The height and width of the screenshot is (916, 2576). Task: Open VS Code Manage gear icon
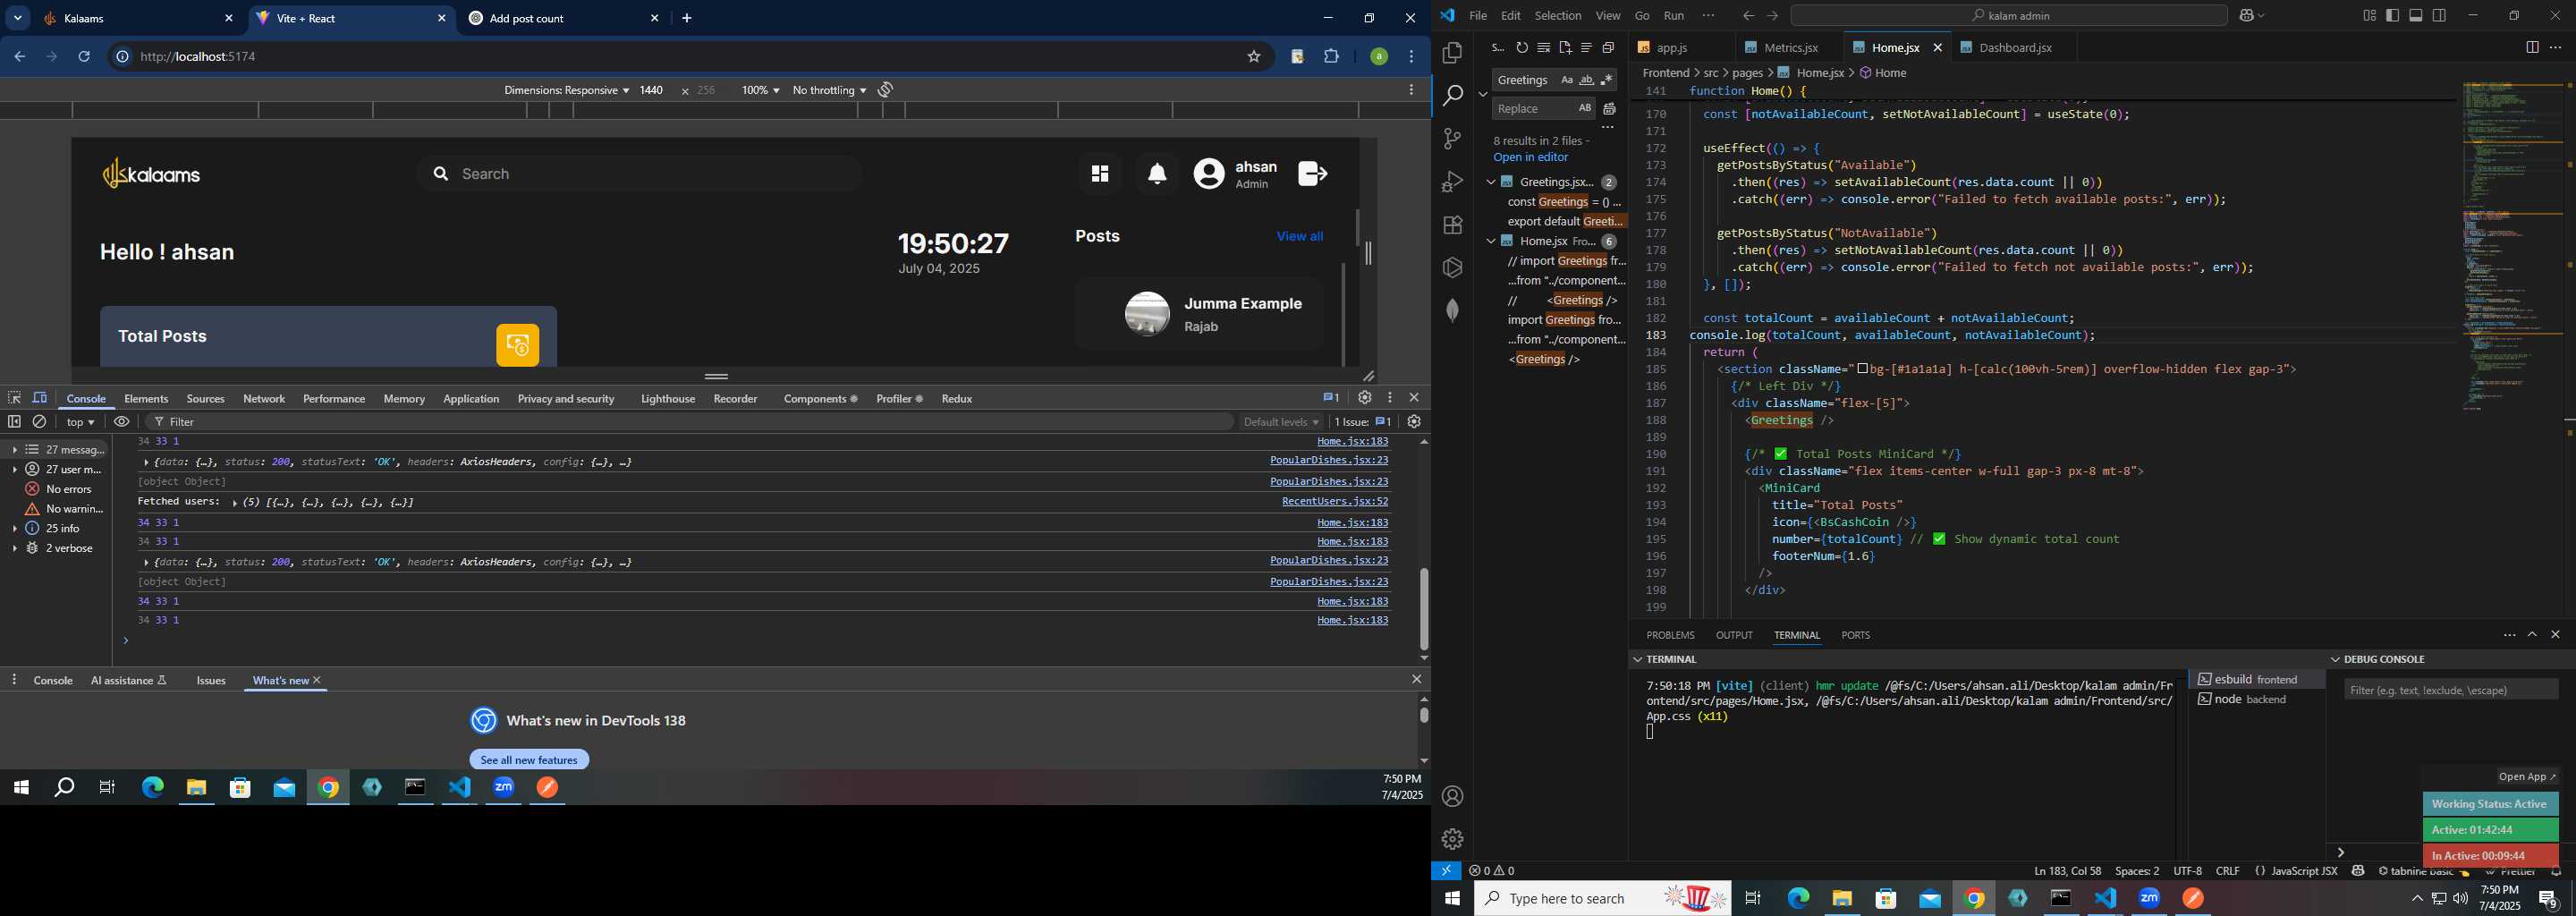(1453, 839)
